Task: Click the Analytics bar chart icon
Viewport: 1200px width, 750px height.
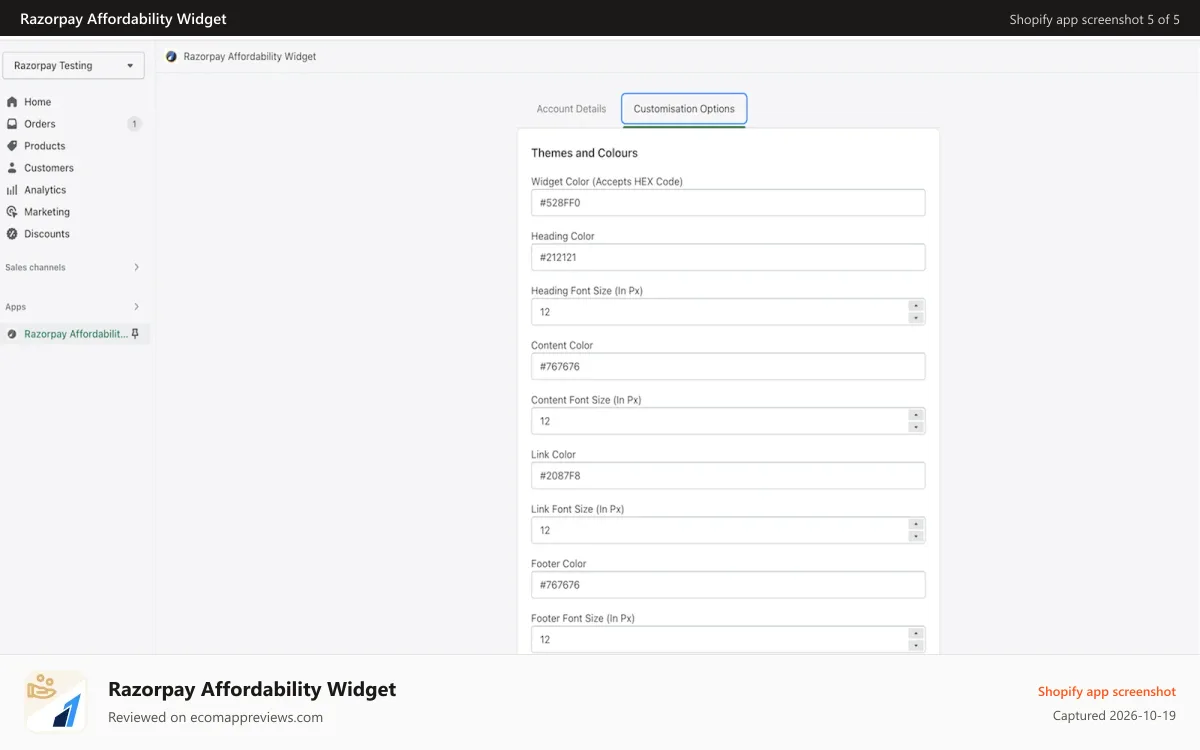Action: tap(12, 190)
